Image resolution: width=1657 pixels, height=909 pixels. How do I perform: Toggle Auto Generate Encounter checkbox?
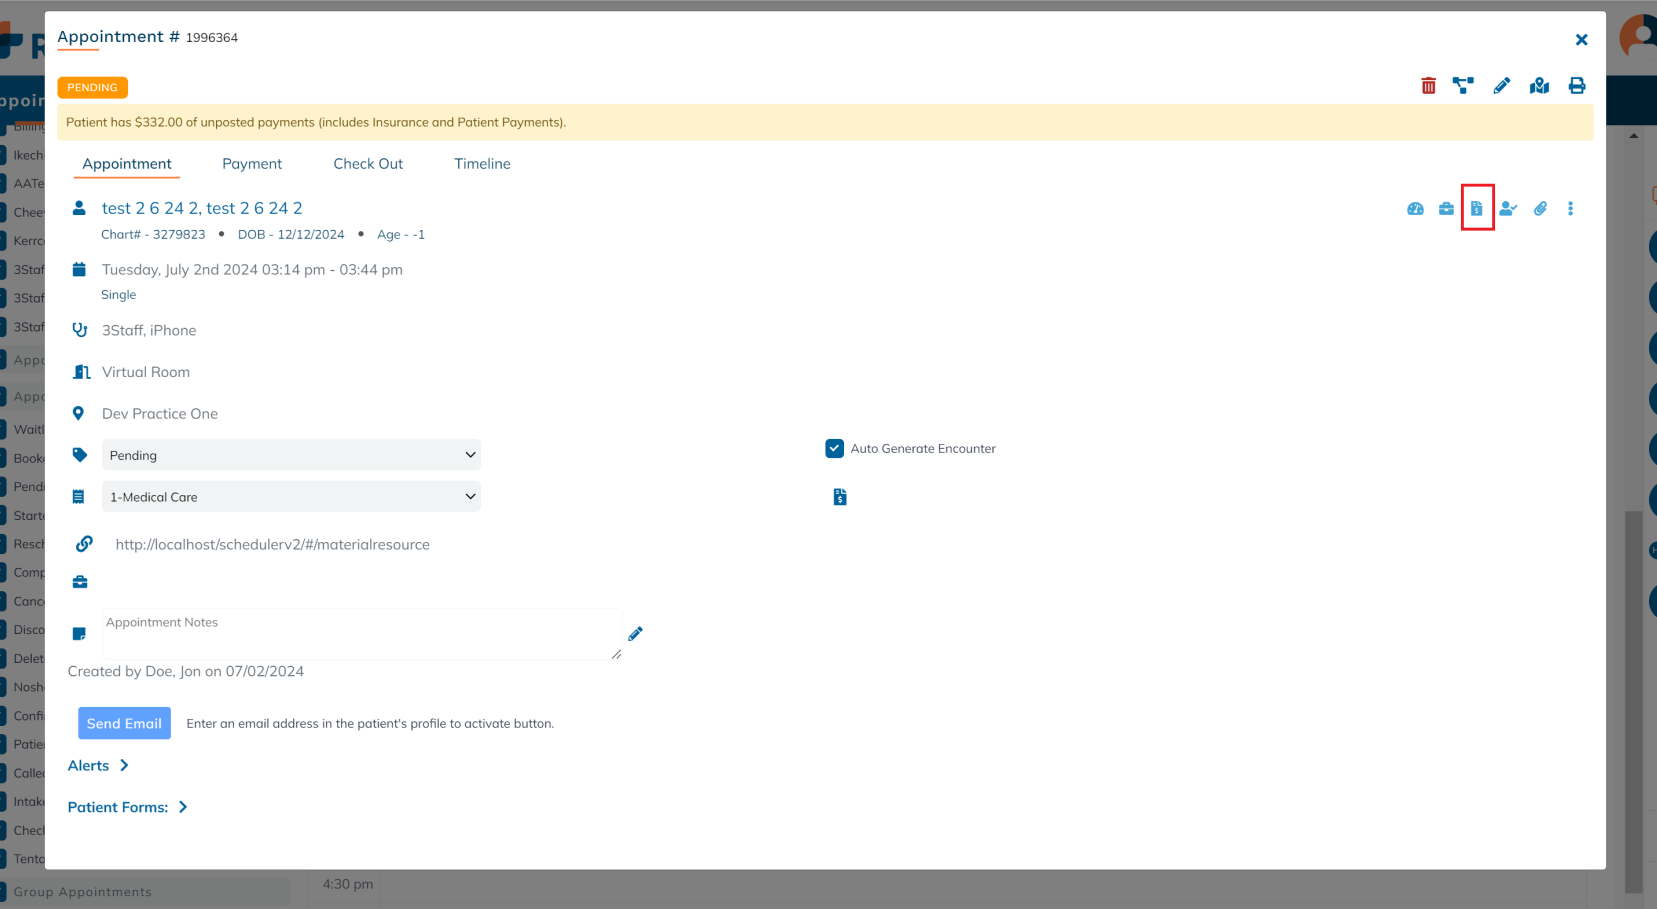(x=834, y=449)
